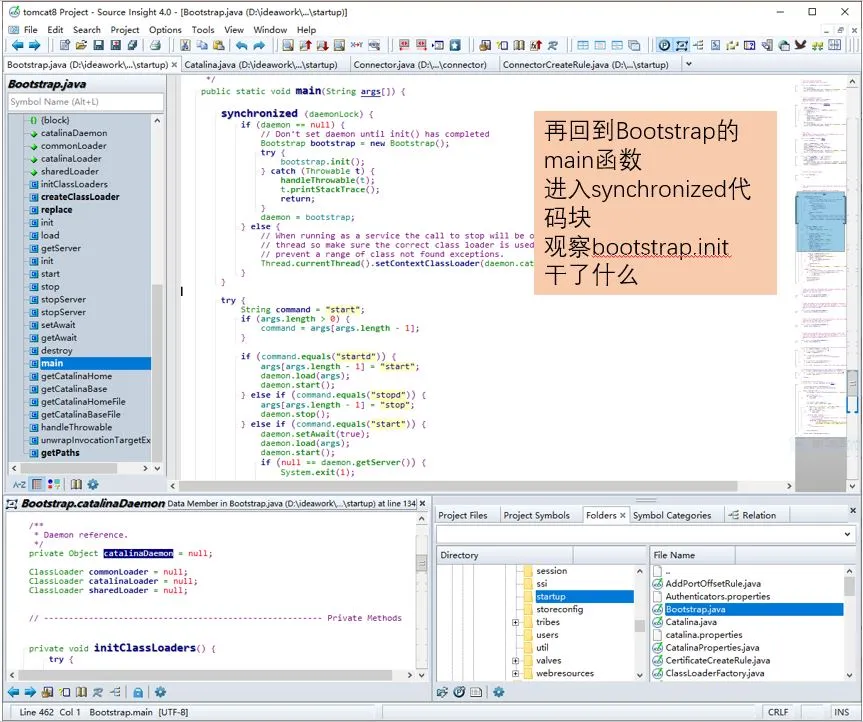Switch to Connector.java file tab
Screen dimensions: 863x722
(420, 65)
